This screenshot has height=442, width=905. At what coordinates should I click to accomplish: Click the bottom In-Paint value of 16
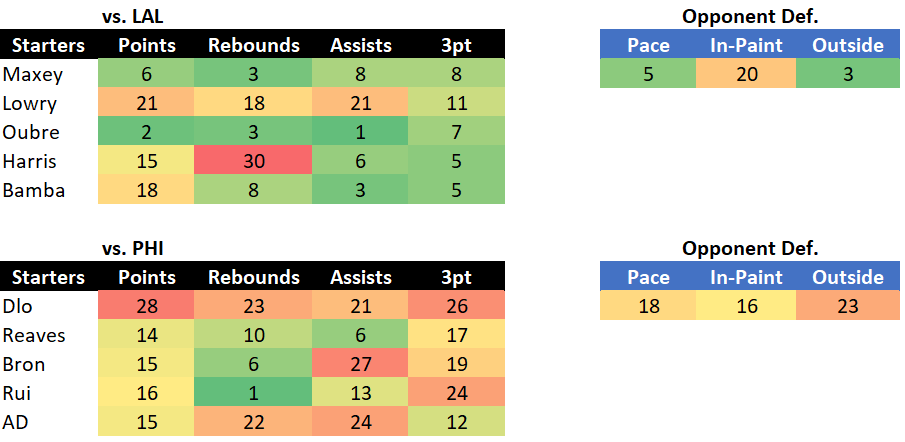tap(746, 306)
